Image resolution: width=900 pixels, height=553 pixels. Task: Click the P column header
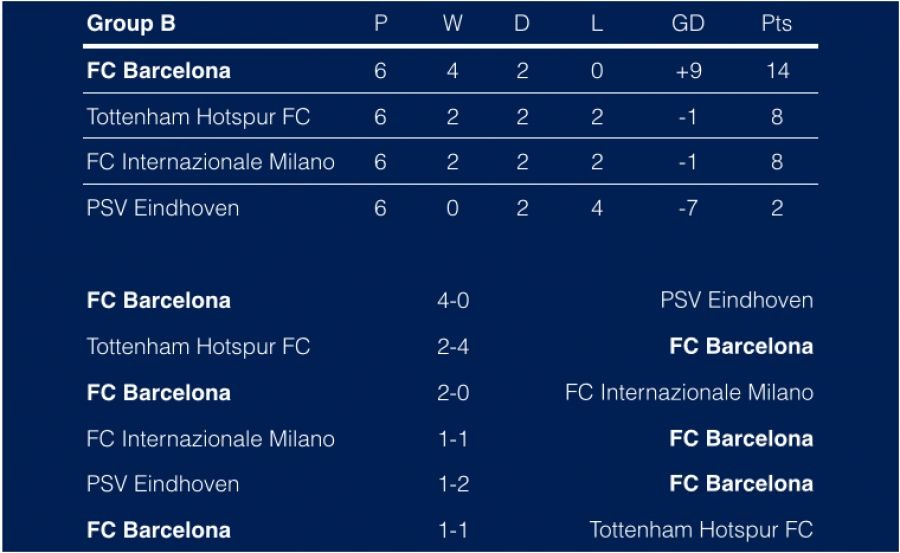point(380,24)
